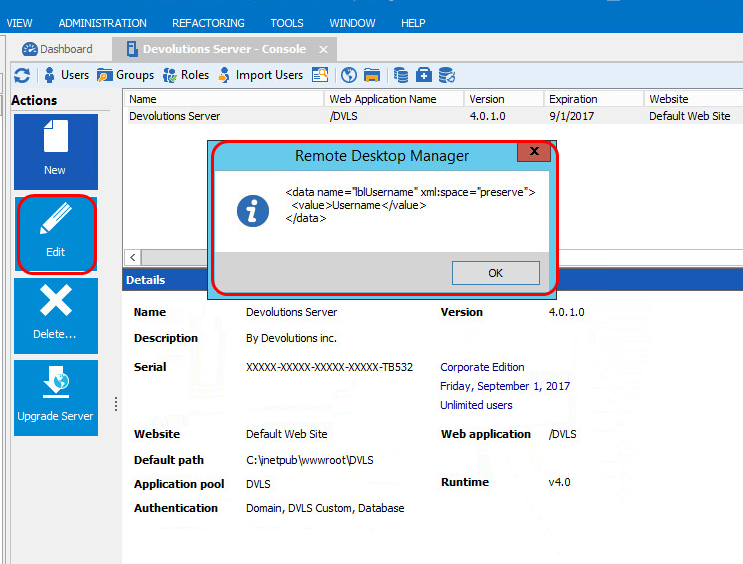
Task: Click the Delete action button
Action: 56,316
